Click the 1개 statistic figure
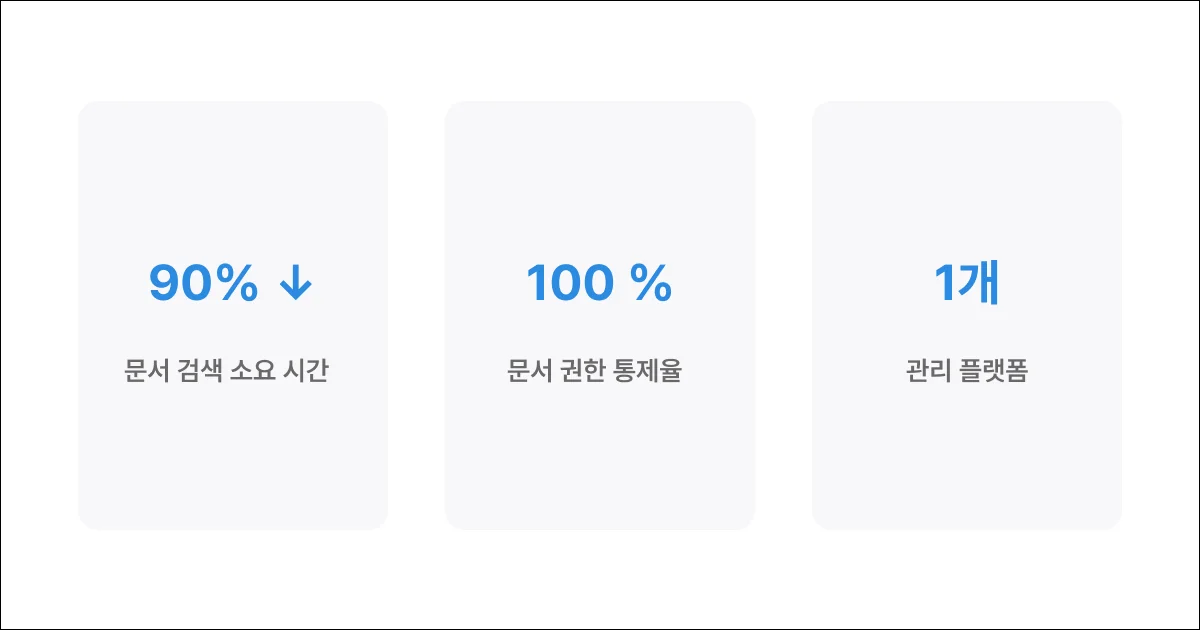 coord(967,285)
